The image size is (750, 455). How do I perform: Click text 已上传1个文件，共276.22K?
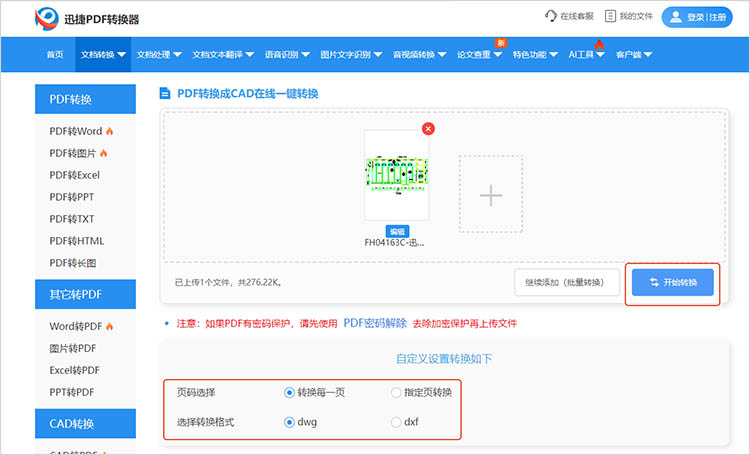point(228,282)
